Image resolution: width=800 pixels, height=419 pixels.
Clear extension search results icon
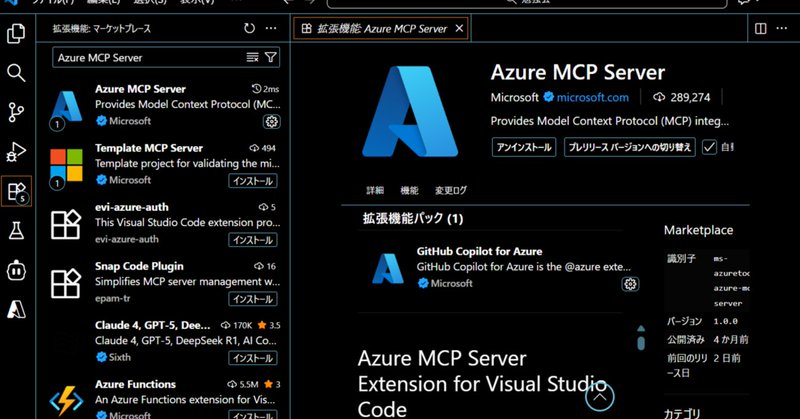pos(253,57)
